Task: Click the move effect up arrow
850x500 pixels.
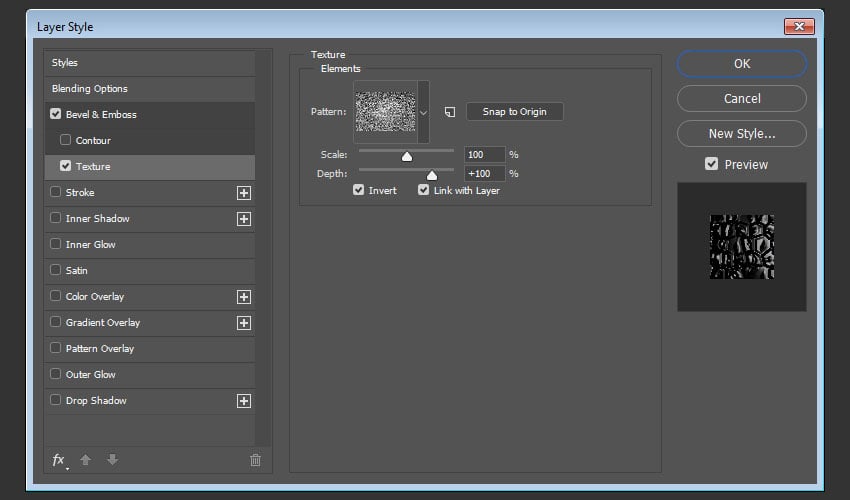Action: 86,460
